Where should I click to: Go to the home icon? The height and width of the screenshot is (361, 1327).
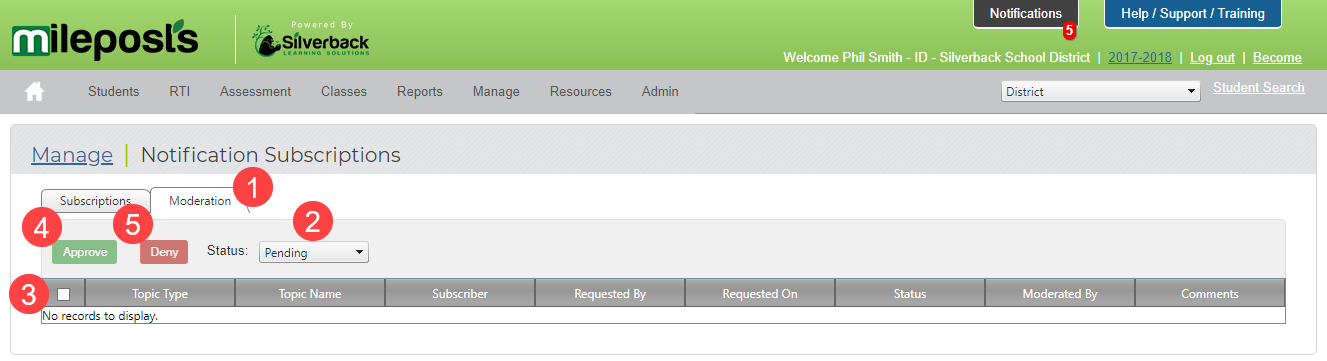35,92
